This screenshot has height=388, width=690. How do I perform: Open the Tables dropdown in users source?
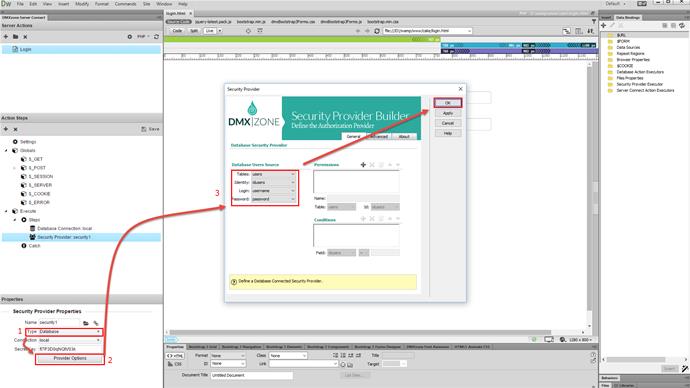pyautogui.click(x=273, y=174)
